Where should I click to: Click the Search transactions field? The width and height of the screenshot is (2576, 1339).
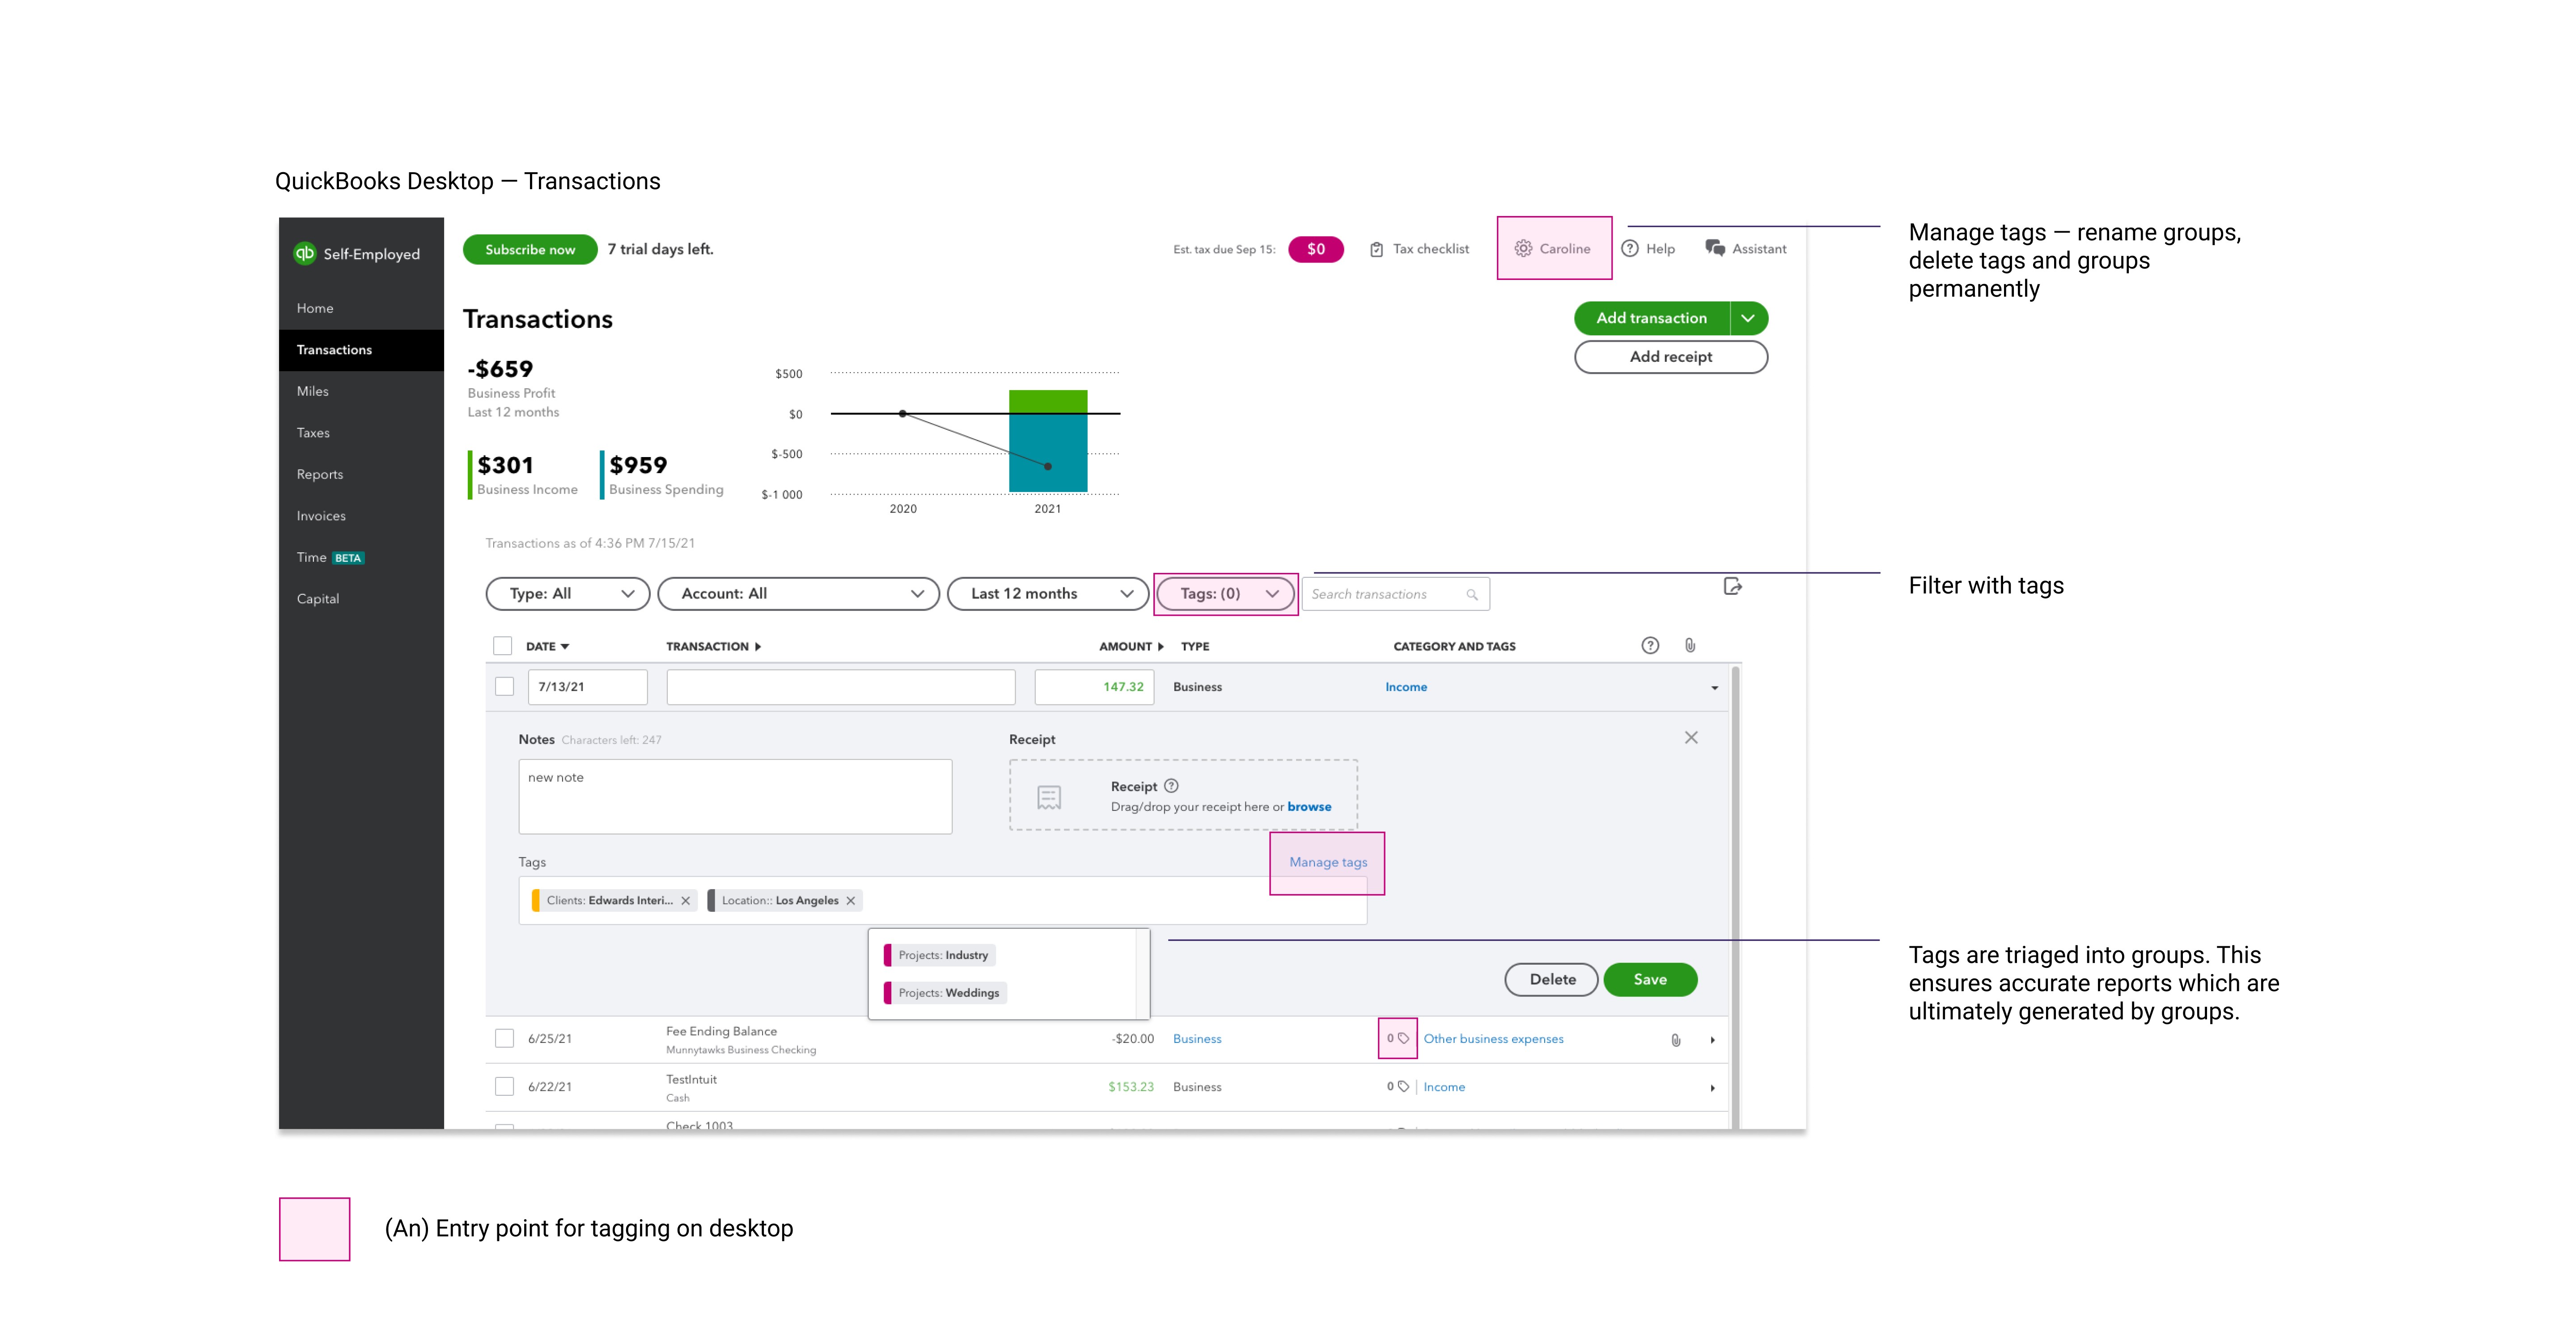[1395, 594]
